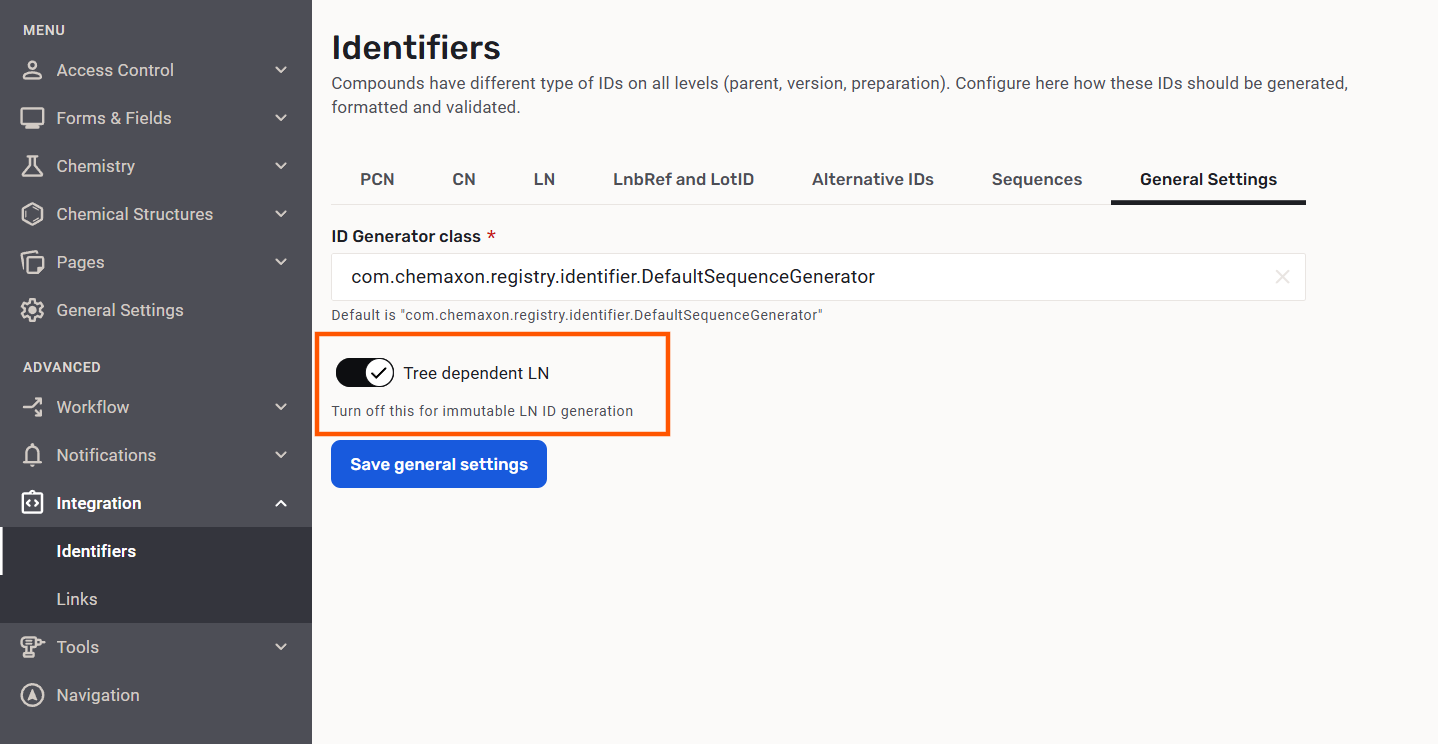Click the Access Control person icon
This screenshot has width=1438, height=744.
click(33, 70)
